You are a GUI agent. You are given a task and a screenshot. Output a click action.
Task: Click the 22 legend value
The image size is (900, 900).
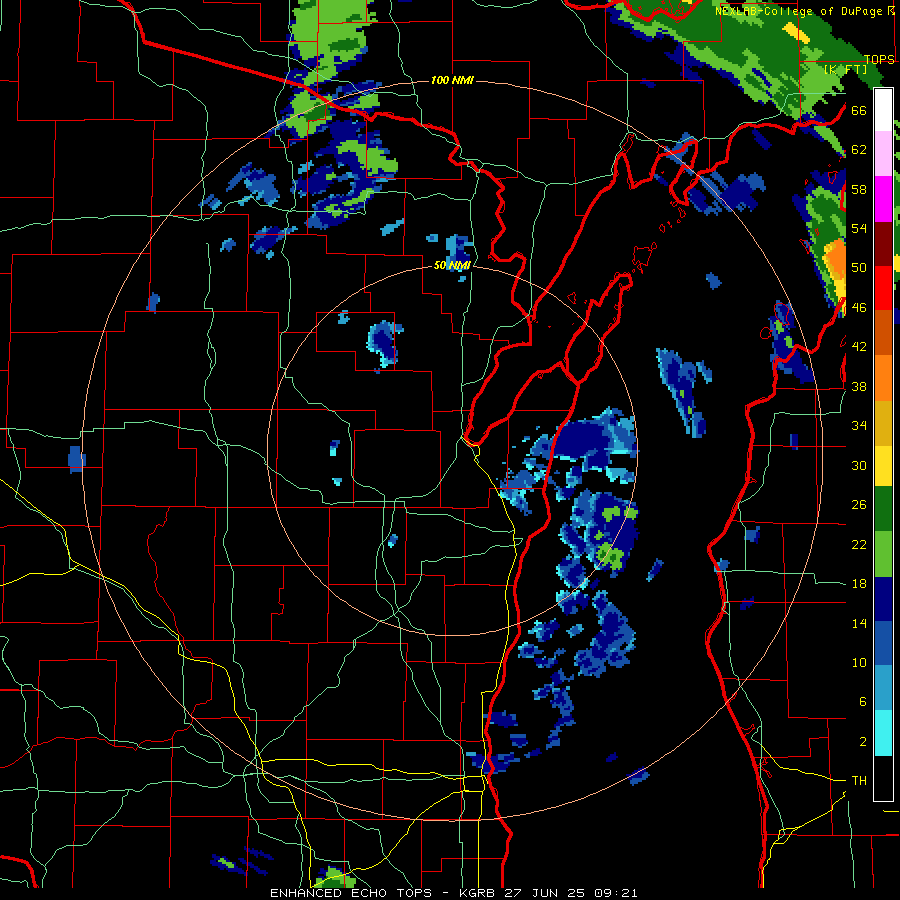click(859, 545)
